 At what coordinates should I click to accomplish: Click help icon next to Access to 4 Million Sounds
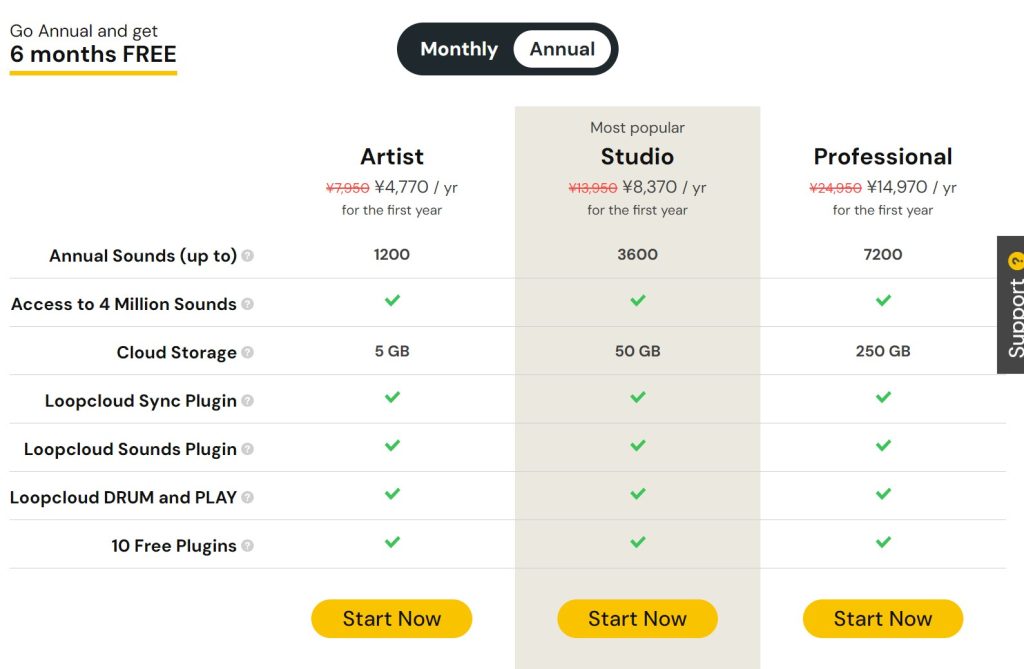click(x=248, y=304)
